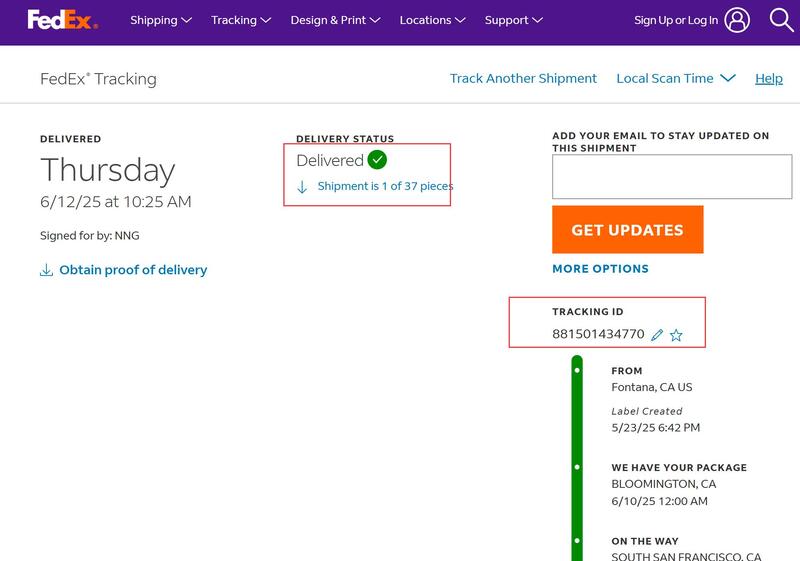This screenshot has height=561, width=800.
Task: Click the green Delivered checkmark icon
Action: coord(377,160)
